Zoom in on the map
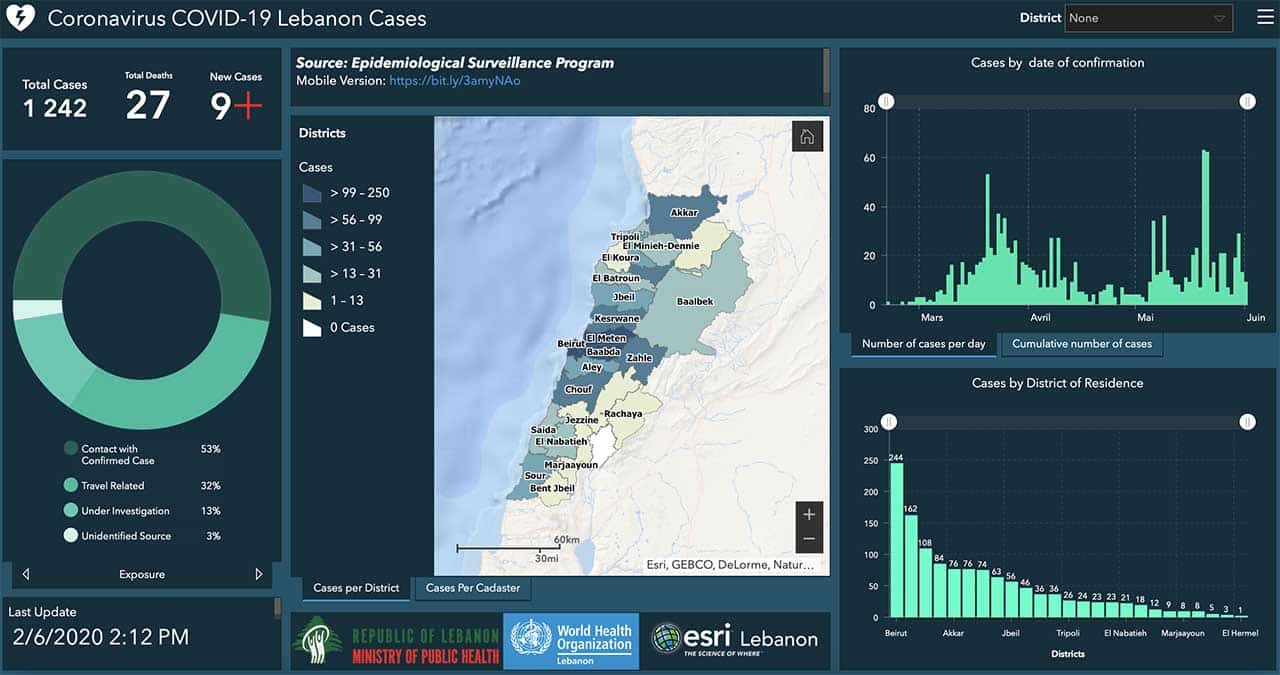Viewport: 1280px width, 675px height. 809,515
